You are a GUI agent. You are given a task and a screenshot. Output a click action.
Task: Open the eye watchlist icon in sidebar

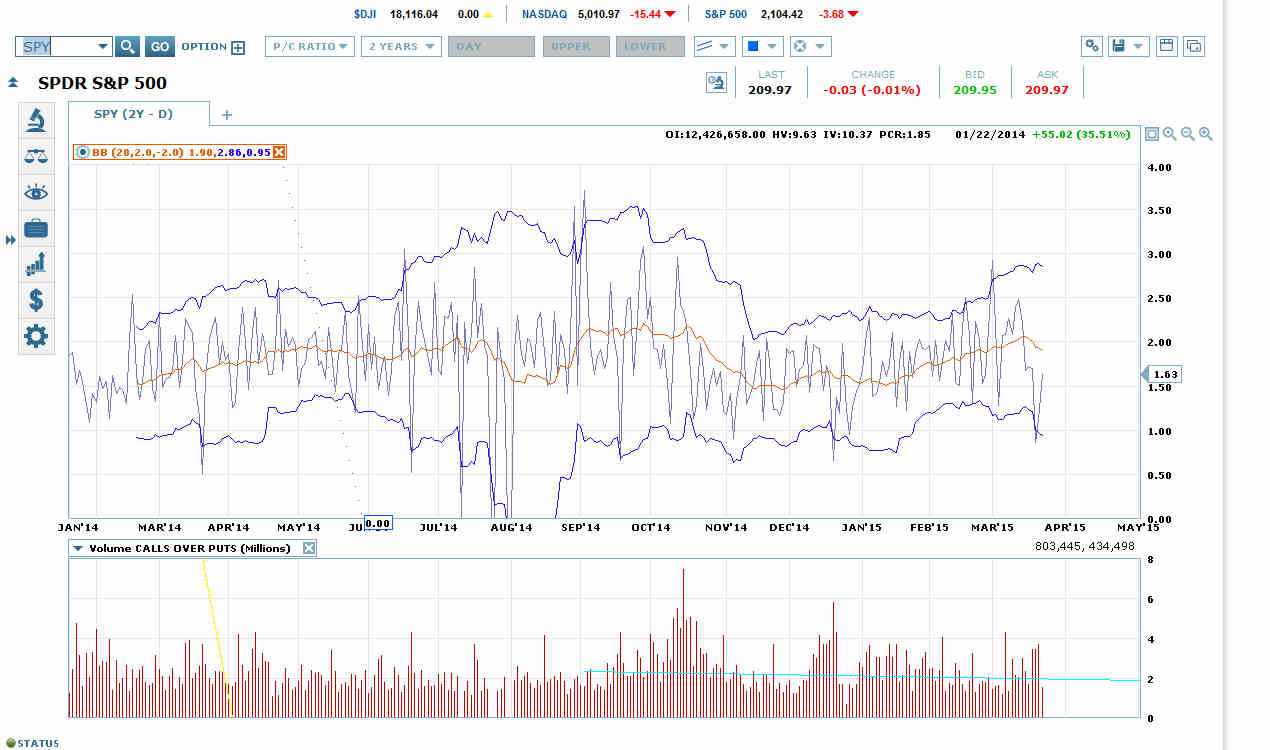tap(36, 192)
